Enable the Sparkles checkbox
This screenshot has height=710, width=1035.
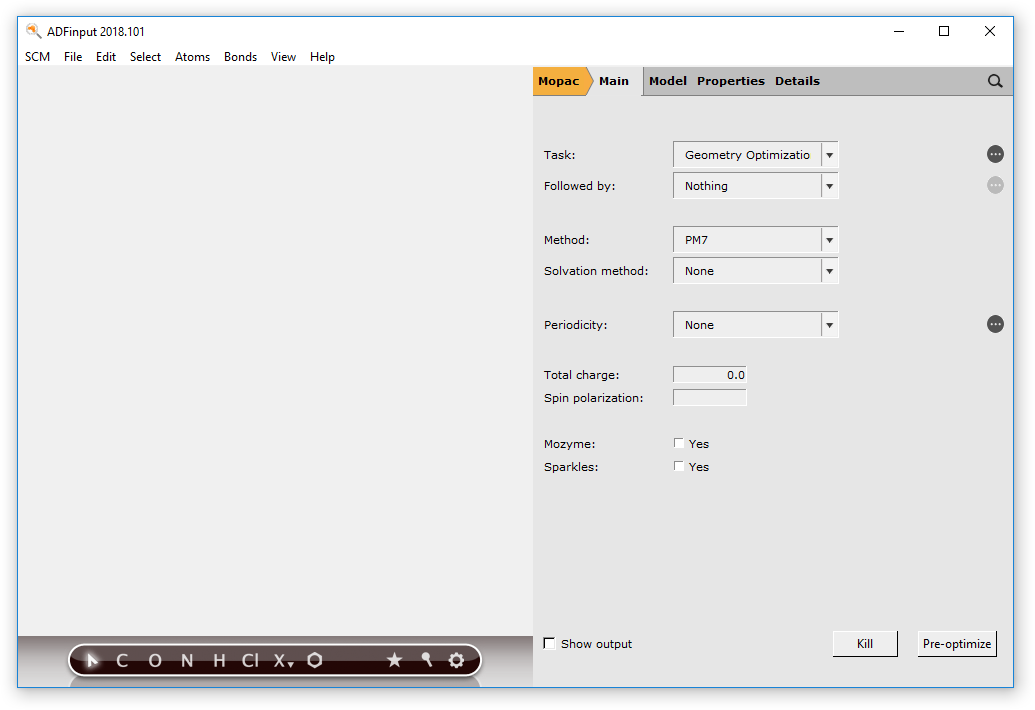coord(679,467)
